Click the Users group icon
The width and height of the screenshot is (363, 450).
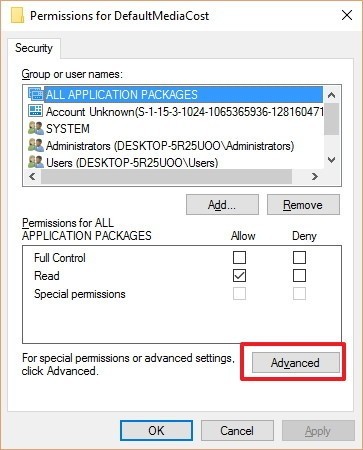click(x=36, y=162)
